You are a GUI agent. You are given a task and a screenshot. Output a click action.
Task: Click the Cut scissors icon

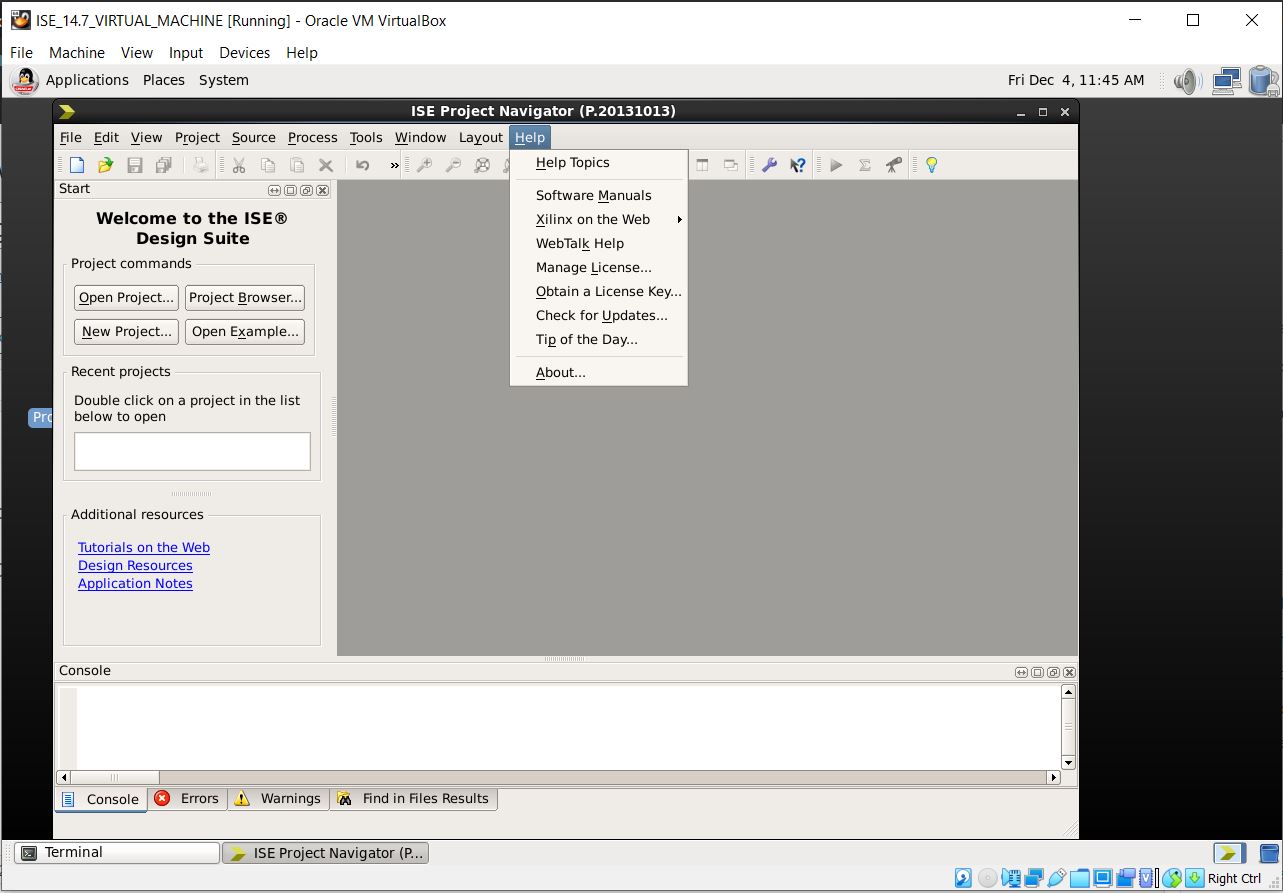click(x=239, y=165)
